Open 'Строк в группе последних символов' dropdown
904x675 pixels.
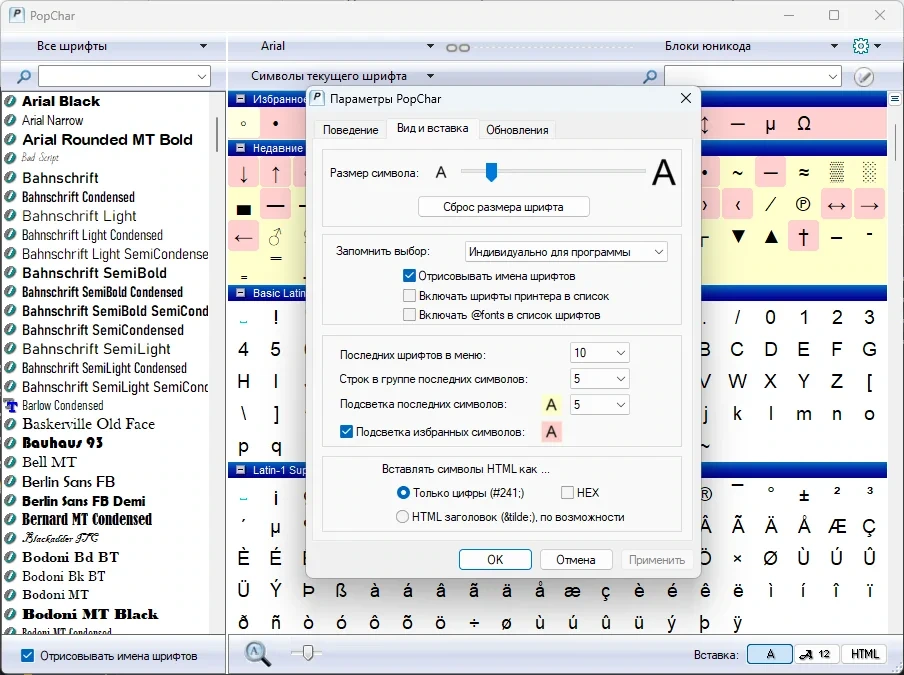point(599,379)
